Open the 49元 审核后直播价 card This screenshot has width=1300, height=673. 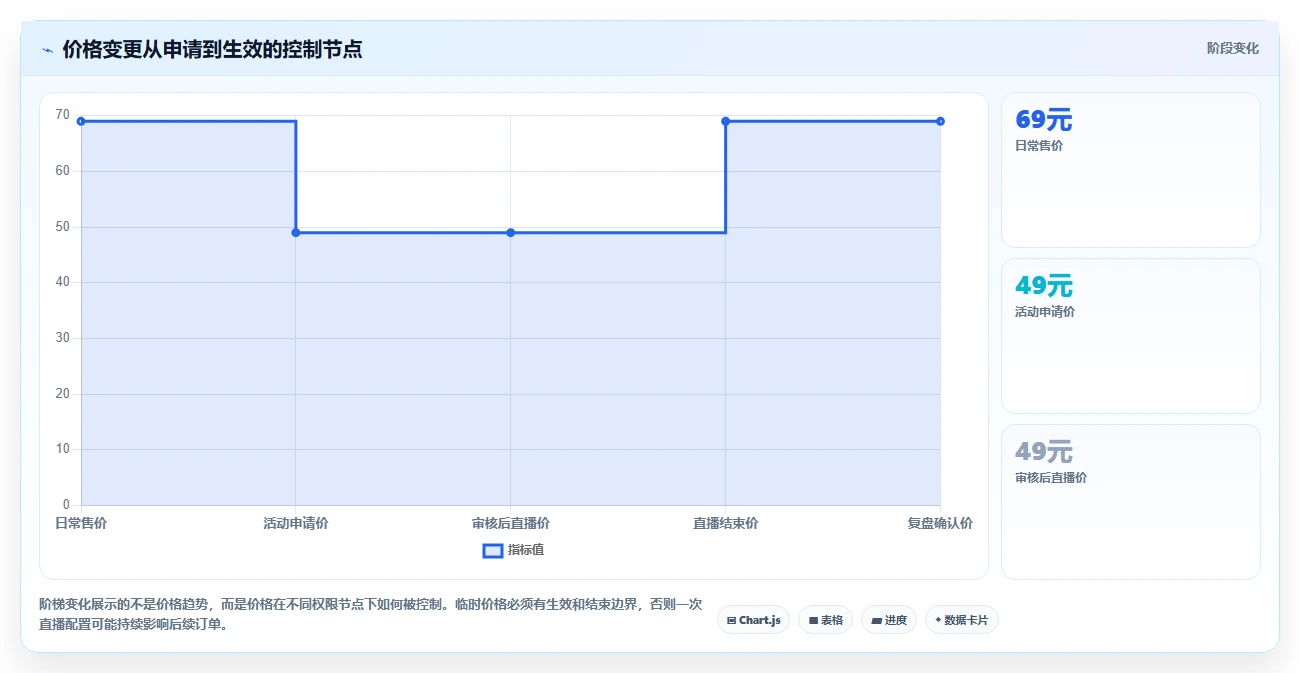(x=1131, y=502)
